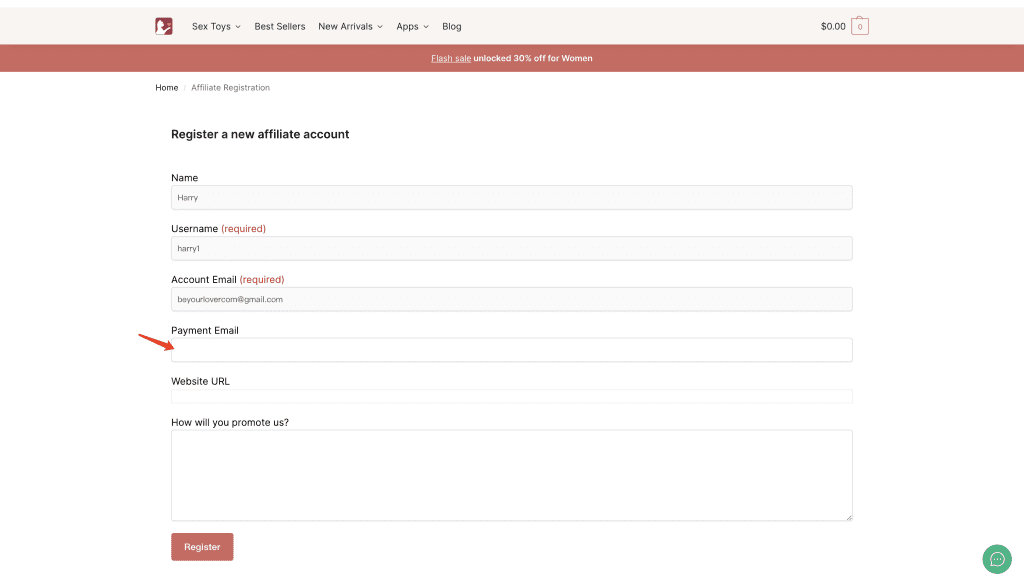Image resolution: width=1024 pixels, height=586 pixels.
Task: Click into the Username field
Action: point(511,248)
